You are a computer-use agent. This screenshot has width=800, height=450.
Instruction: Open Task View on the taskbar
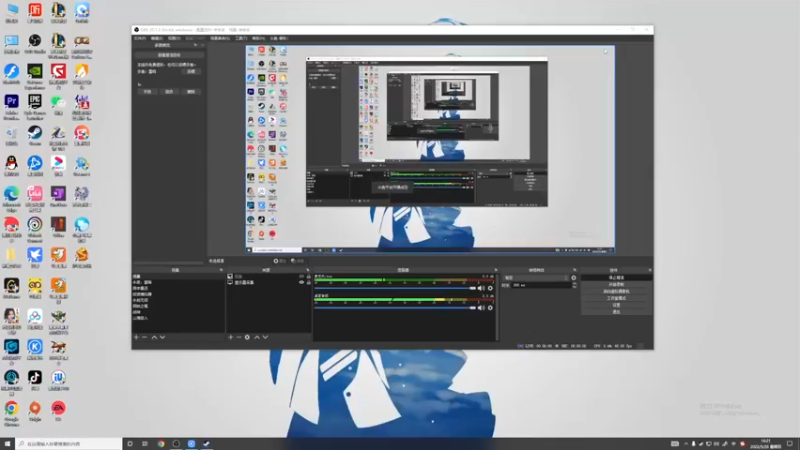point(145,444)
